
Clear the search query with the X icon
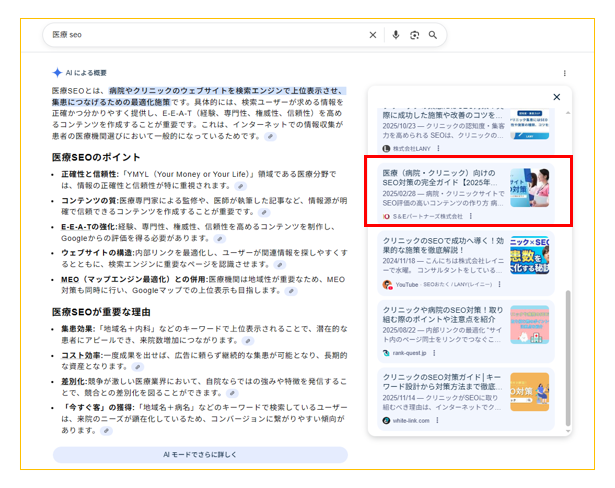[x=373, y=35]
